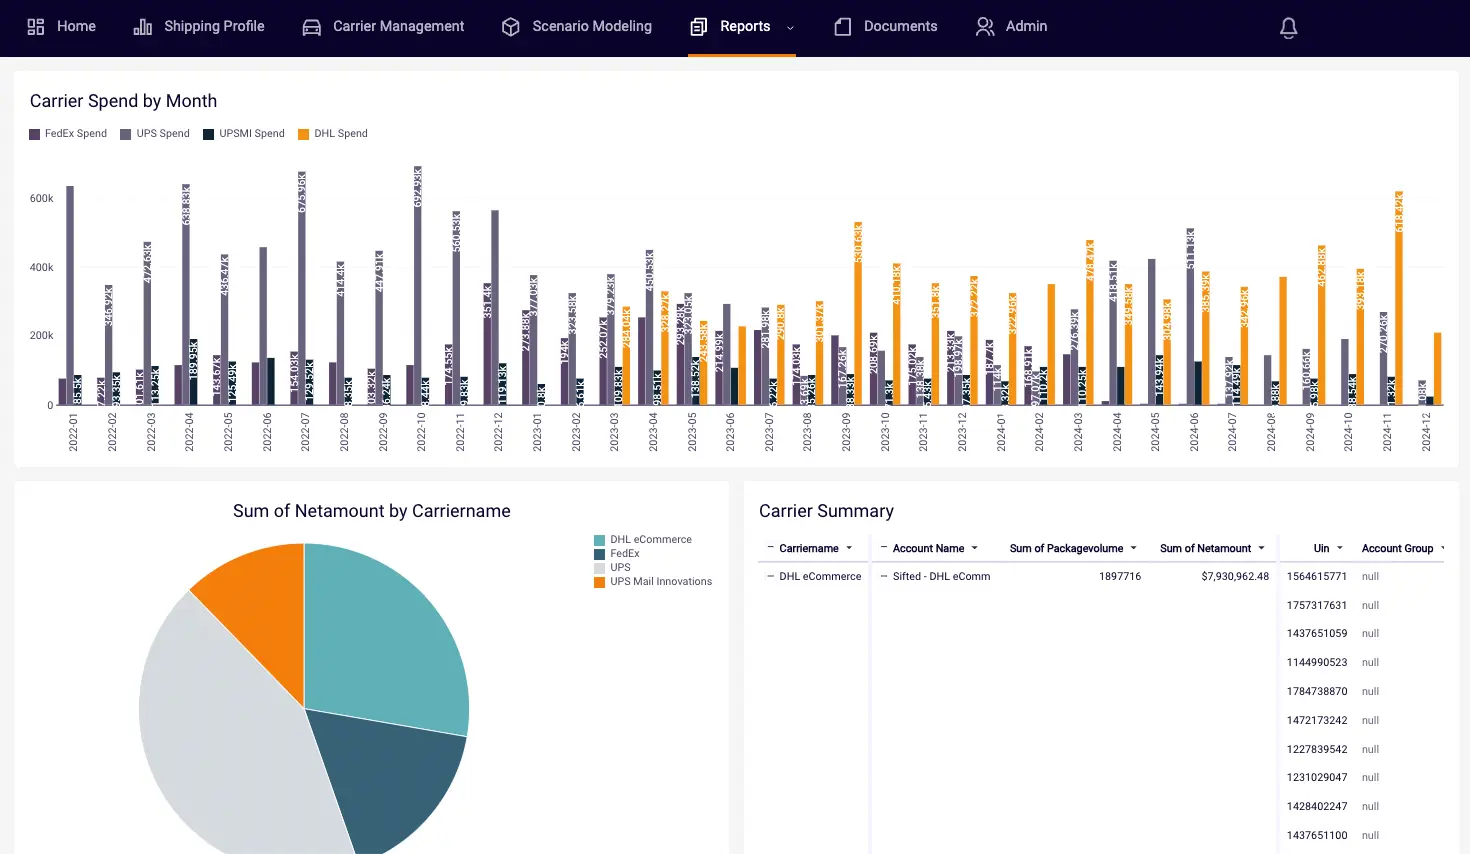Click the Carrier Management truck icon

tap(312, 27)
